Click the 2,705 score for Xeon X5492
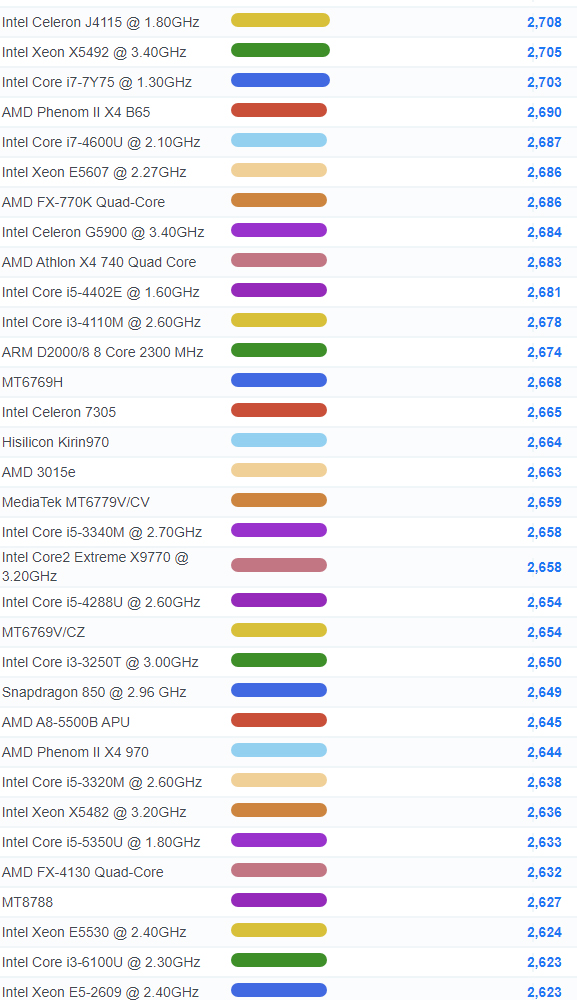This screenshot has height=1000, width=577. click(544, 52)
